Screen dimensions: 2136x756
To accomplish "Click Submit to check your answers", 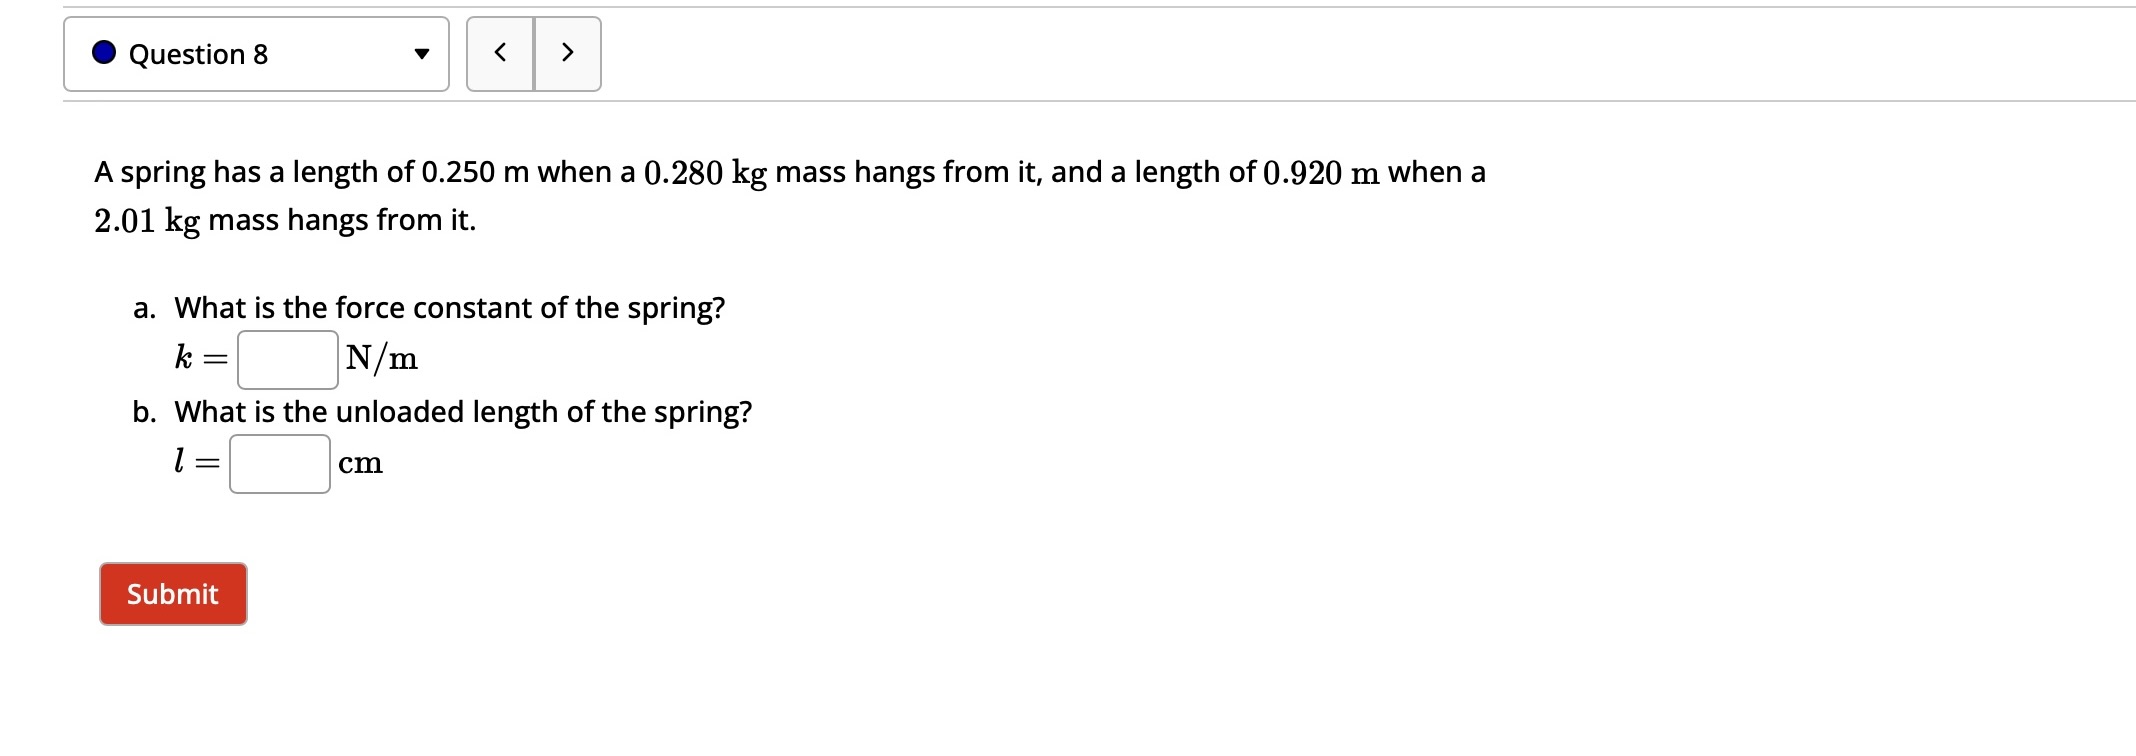I will click(172, 593).
